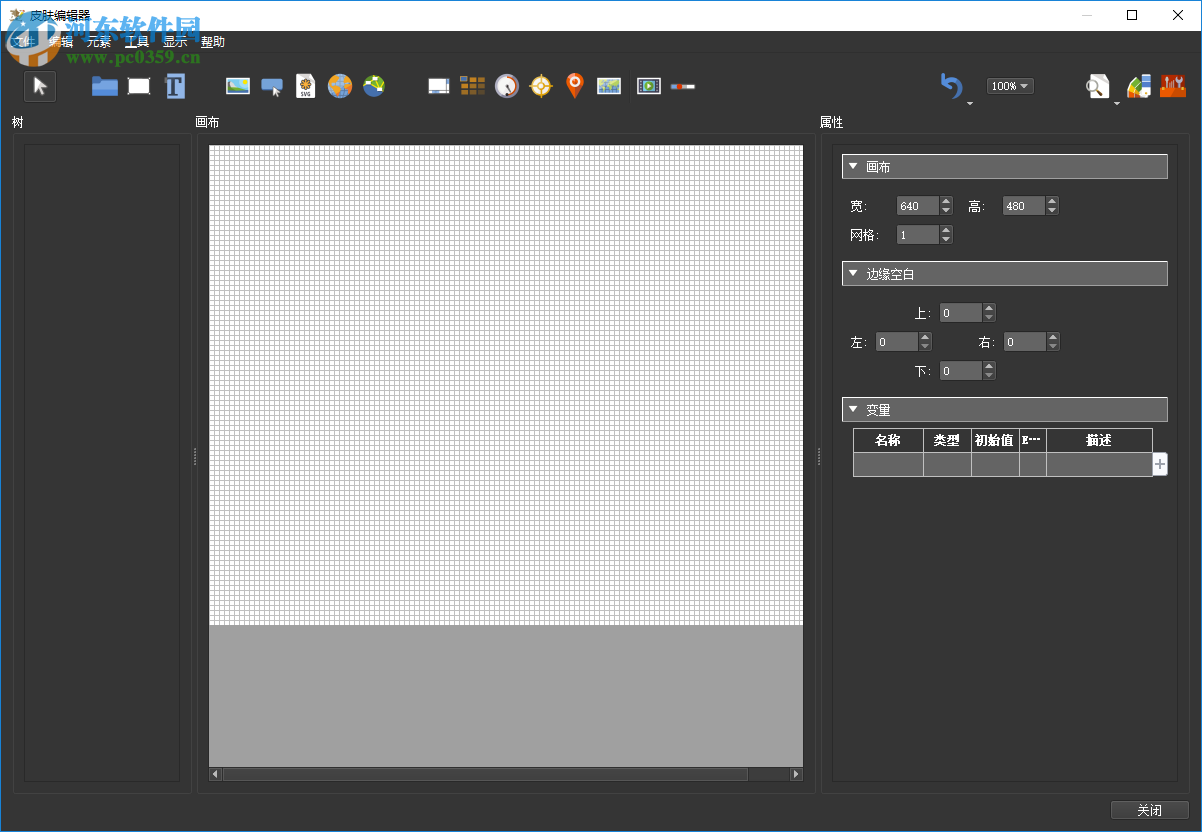Add the gauge dial element
The image size is (1202, 832).
pos(507,86)
